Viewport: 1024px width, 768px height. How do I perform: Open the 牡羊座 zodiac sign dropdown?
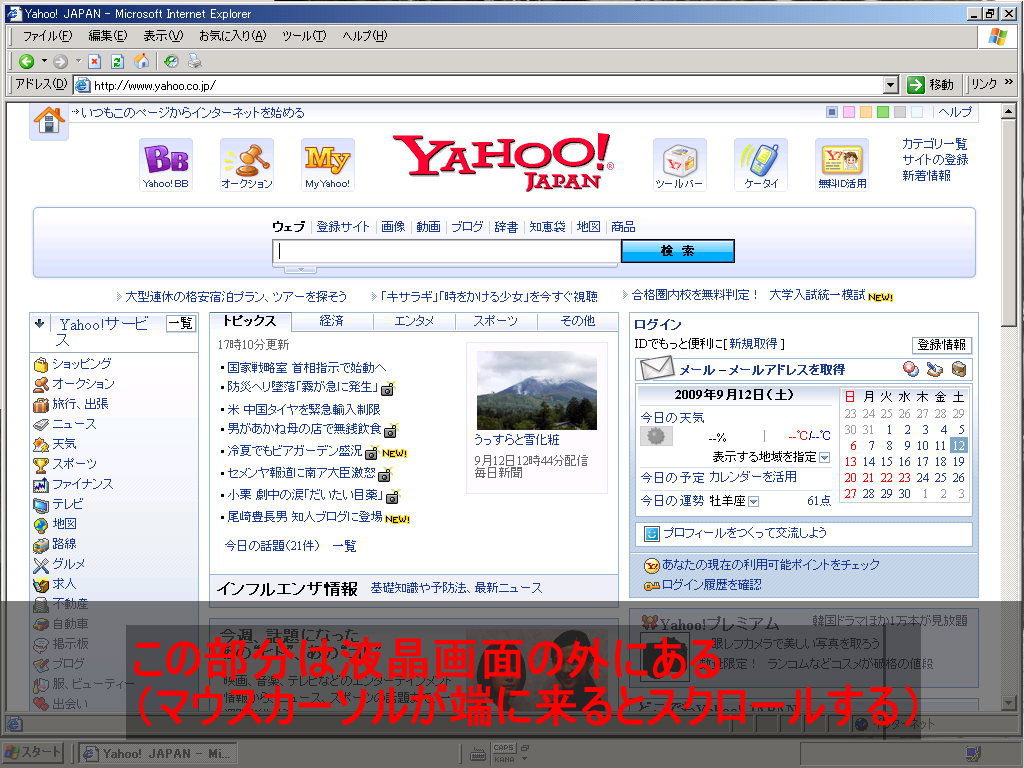[754, 502]
